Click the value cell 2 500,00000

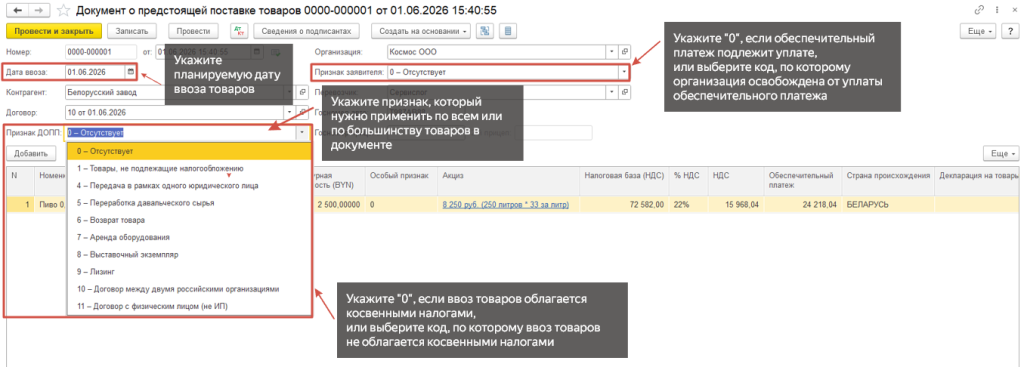338,204
